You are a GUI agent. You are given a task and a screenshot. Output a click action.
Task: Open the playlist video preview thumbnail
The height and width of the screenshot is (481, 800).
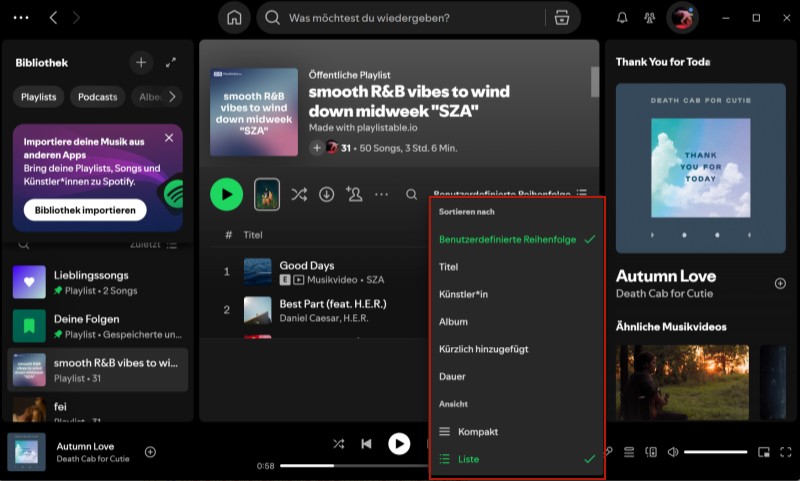click(x=267, y=194)
